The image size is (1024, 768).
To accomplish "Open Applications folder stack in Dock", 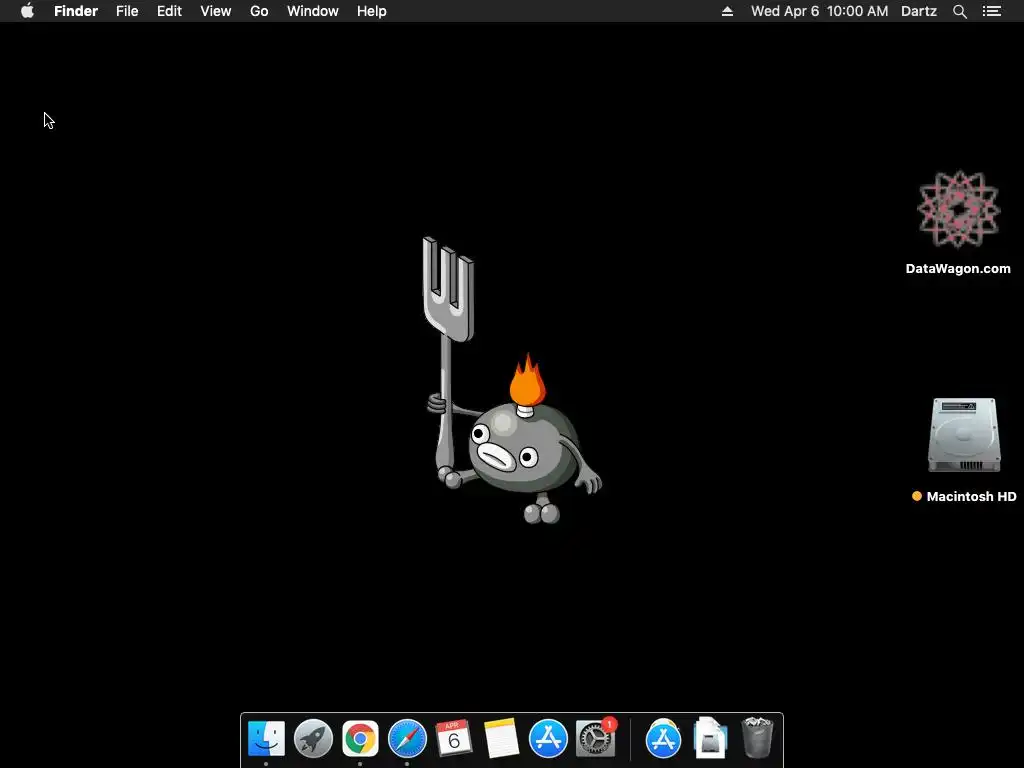I will [x=664, y=739].
